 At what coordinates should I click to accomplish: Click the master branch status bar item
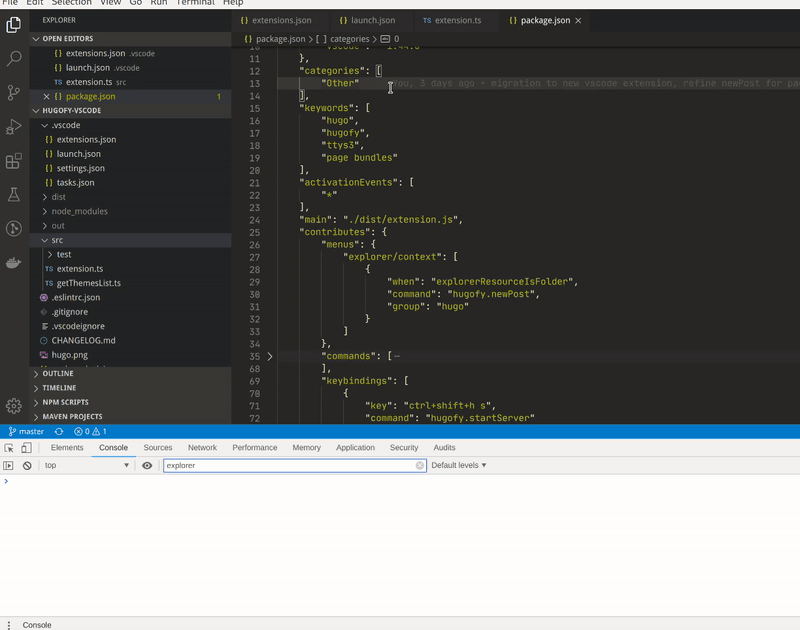pyautogui.click(x=26, y=432)
